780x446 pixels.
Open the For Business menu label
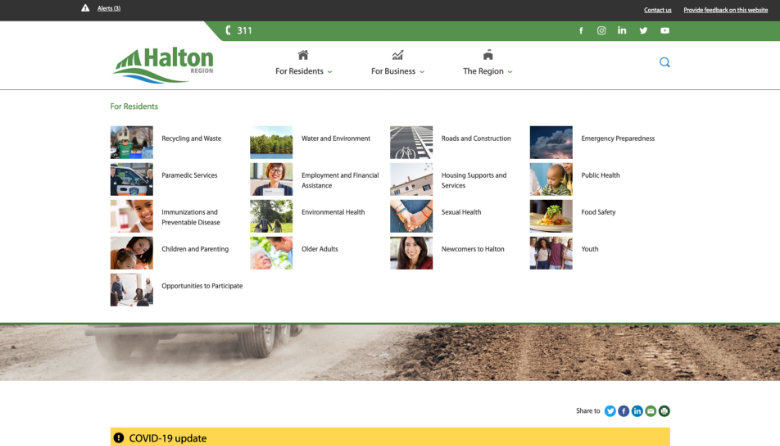tap(393, 71)
